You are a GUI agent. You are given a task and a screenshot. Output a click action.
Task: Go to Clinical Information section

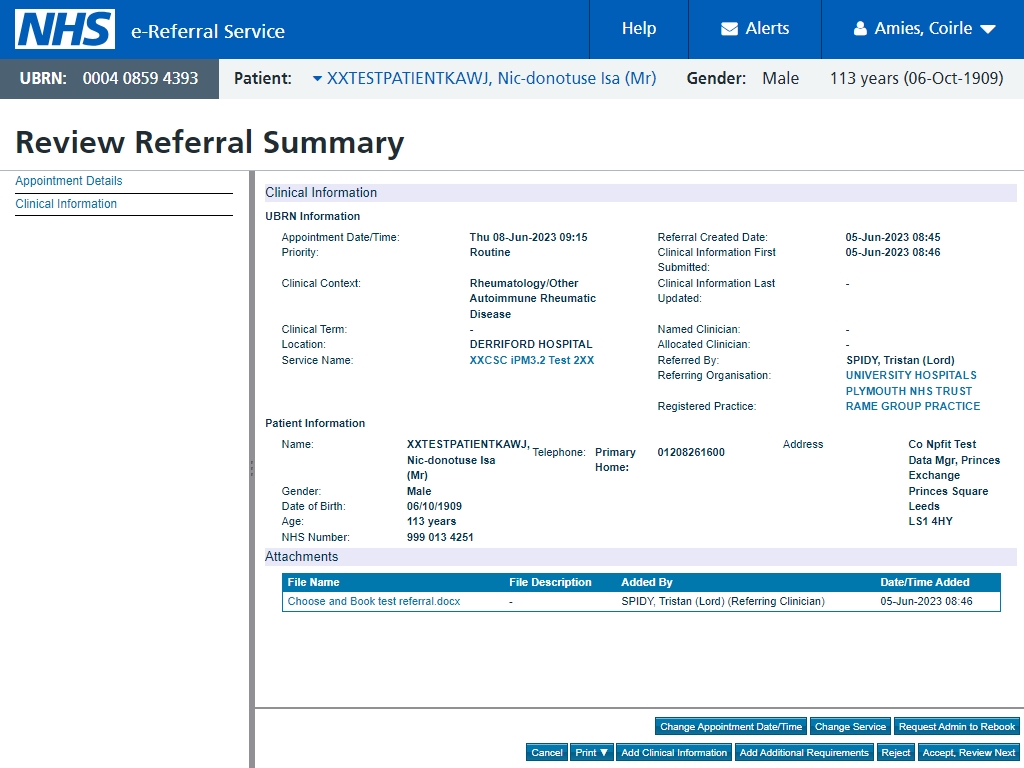[x=66, y=204]
